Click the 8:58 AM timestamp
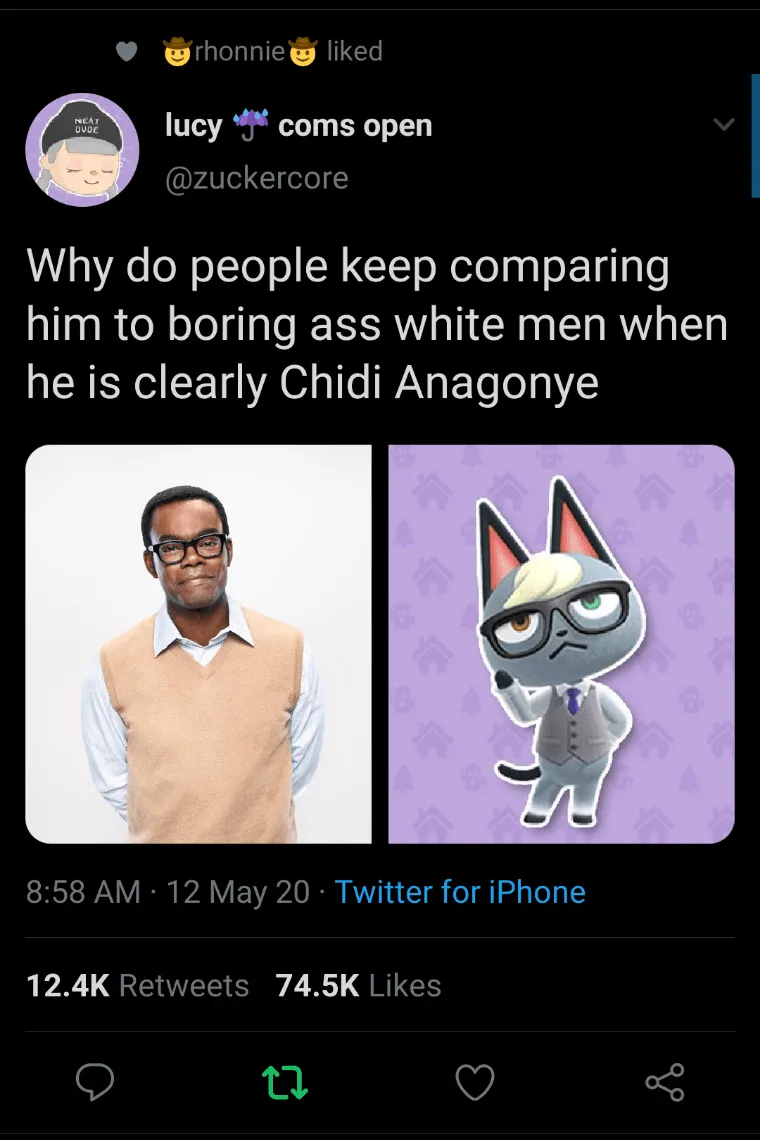Screen dimensions: 760x1140 (84, 892)
